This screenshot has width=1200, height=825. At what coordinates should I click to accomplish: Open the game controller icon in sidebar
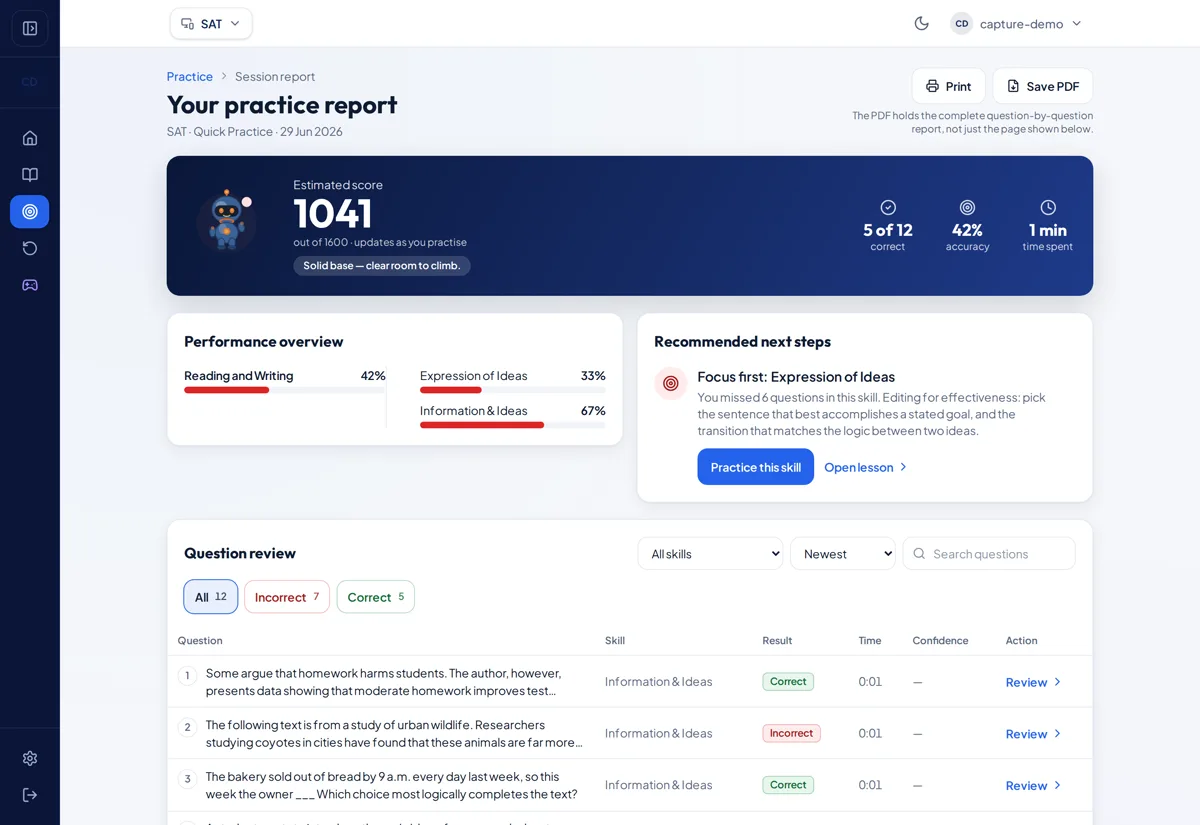29,285
